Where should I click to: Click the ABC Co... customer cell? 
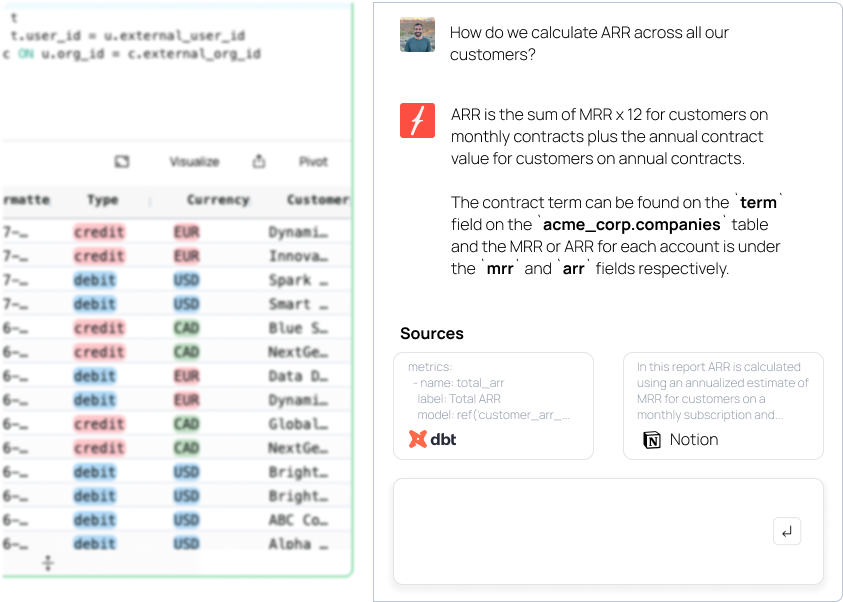[298, 520]
